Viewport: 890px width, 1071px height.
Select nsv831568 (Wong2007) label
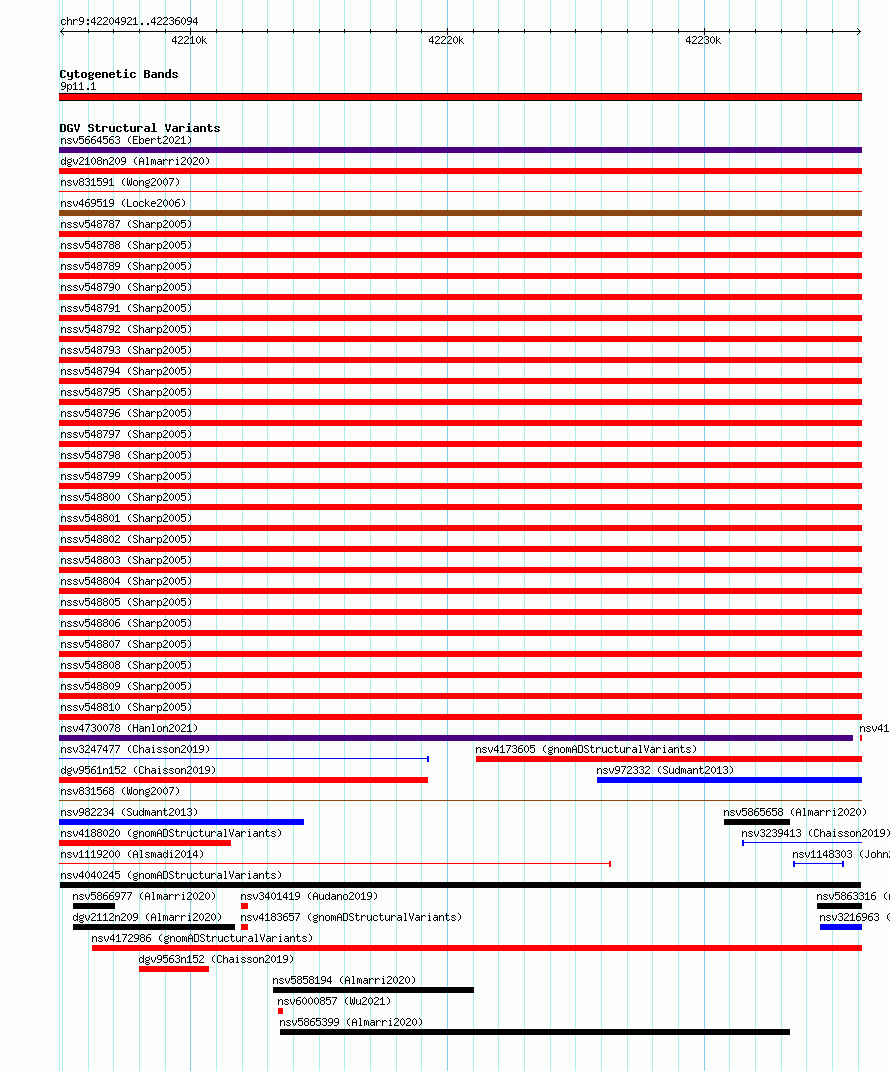[120, 791]
